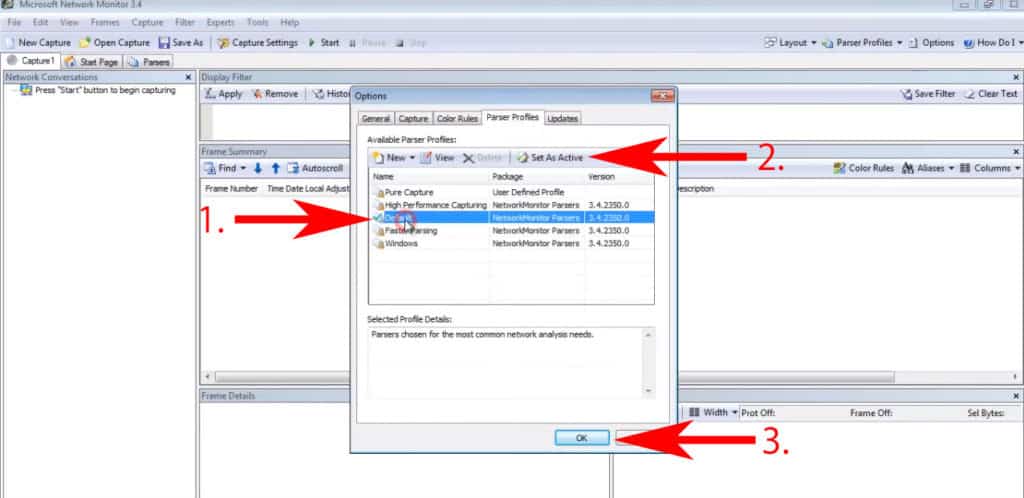Click in the Selected Profile Details box
Screen dimensions: 1024x498
coord(511,362)
